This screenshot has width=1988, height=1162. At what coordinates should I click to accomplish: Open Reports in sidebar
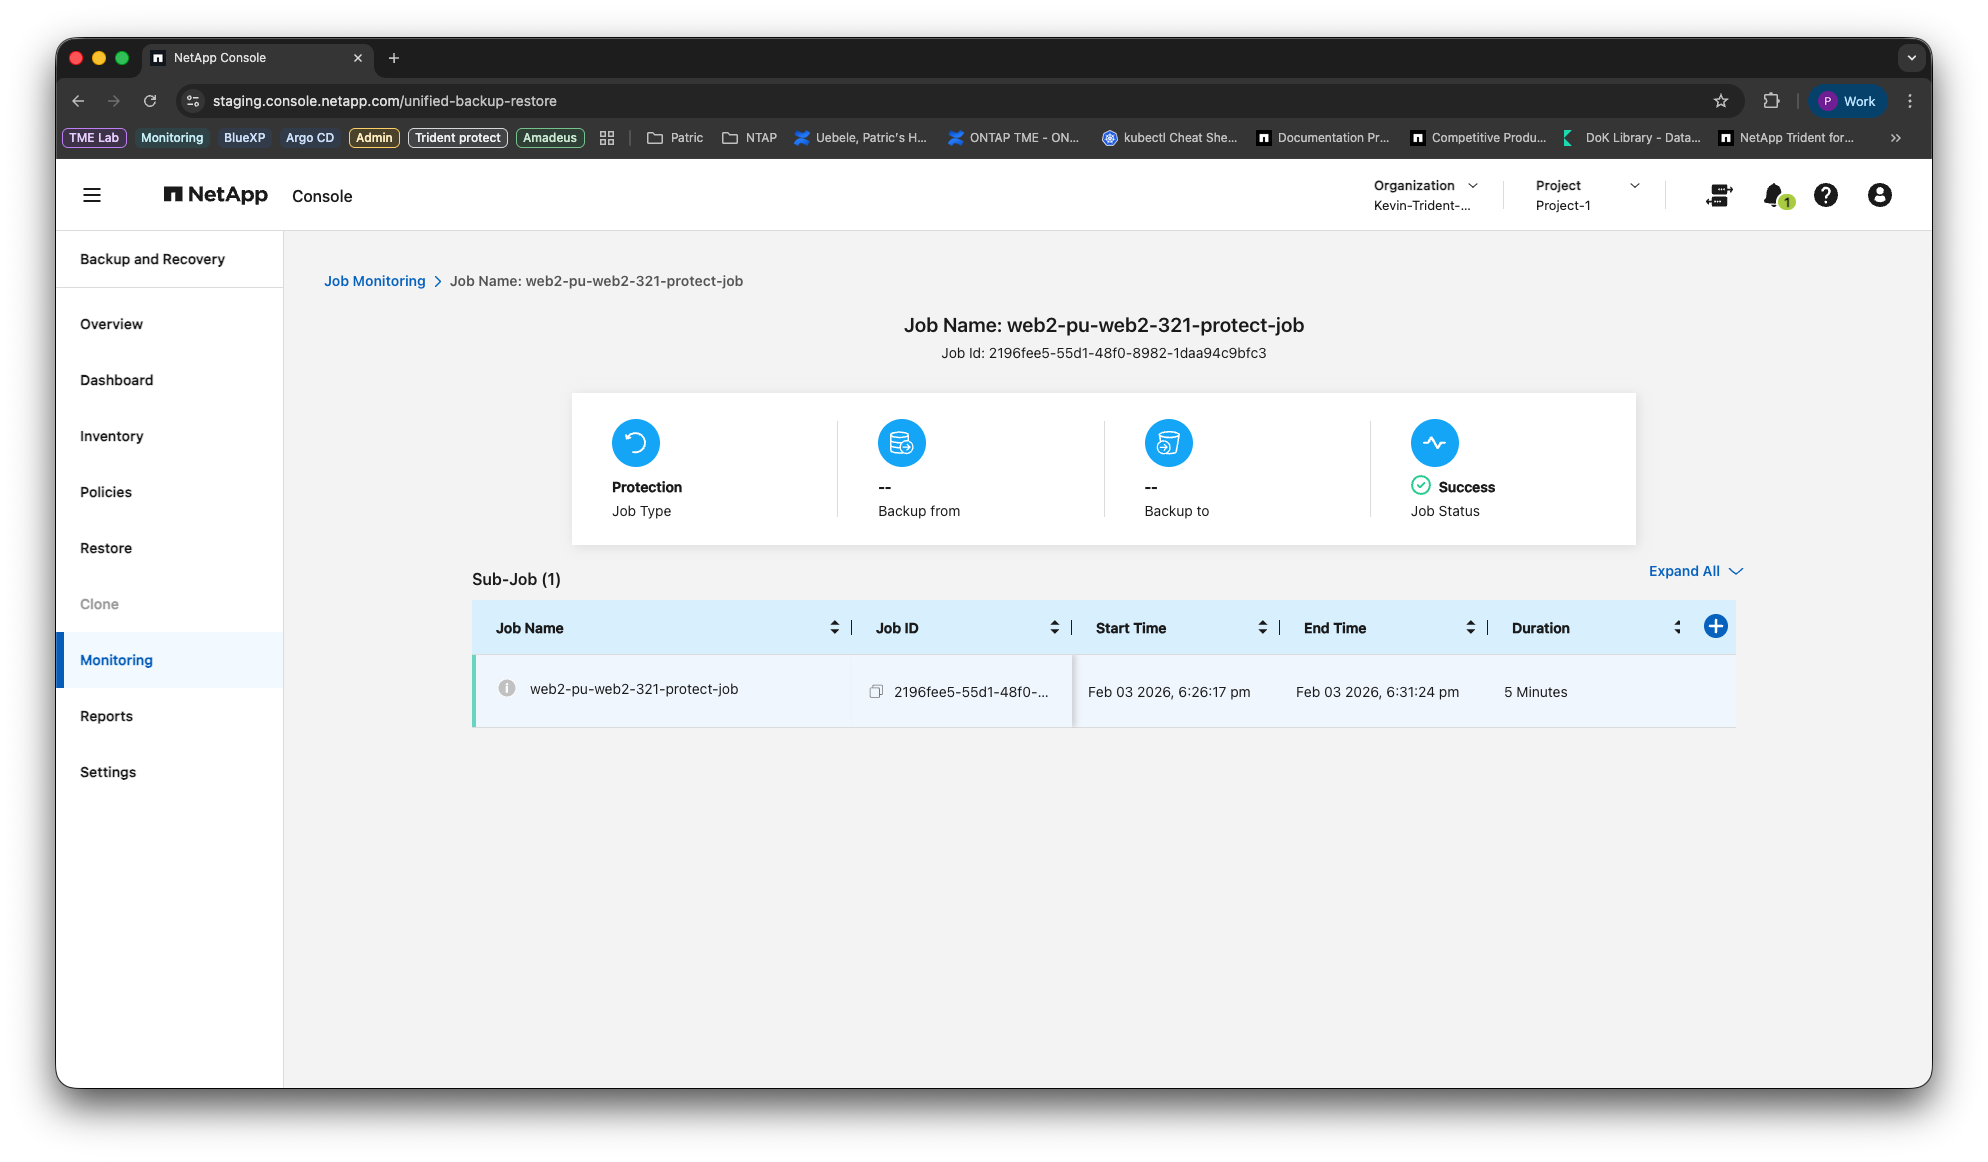pos(106,716)
